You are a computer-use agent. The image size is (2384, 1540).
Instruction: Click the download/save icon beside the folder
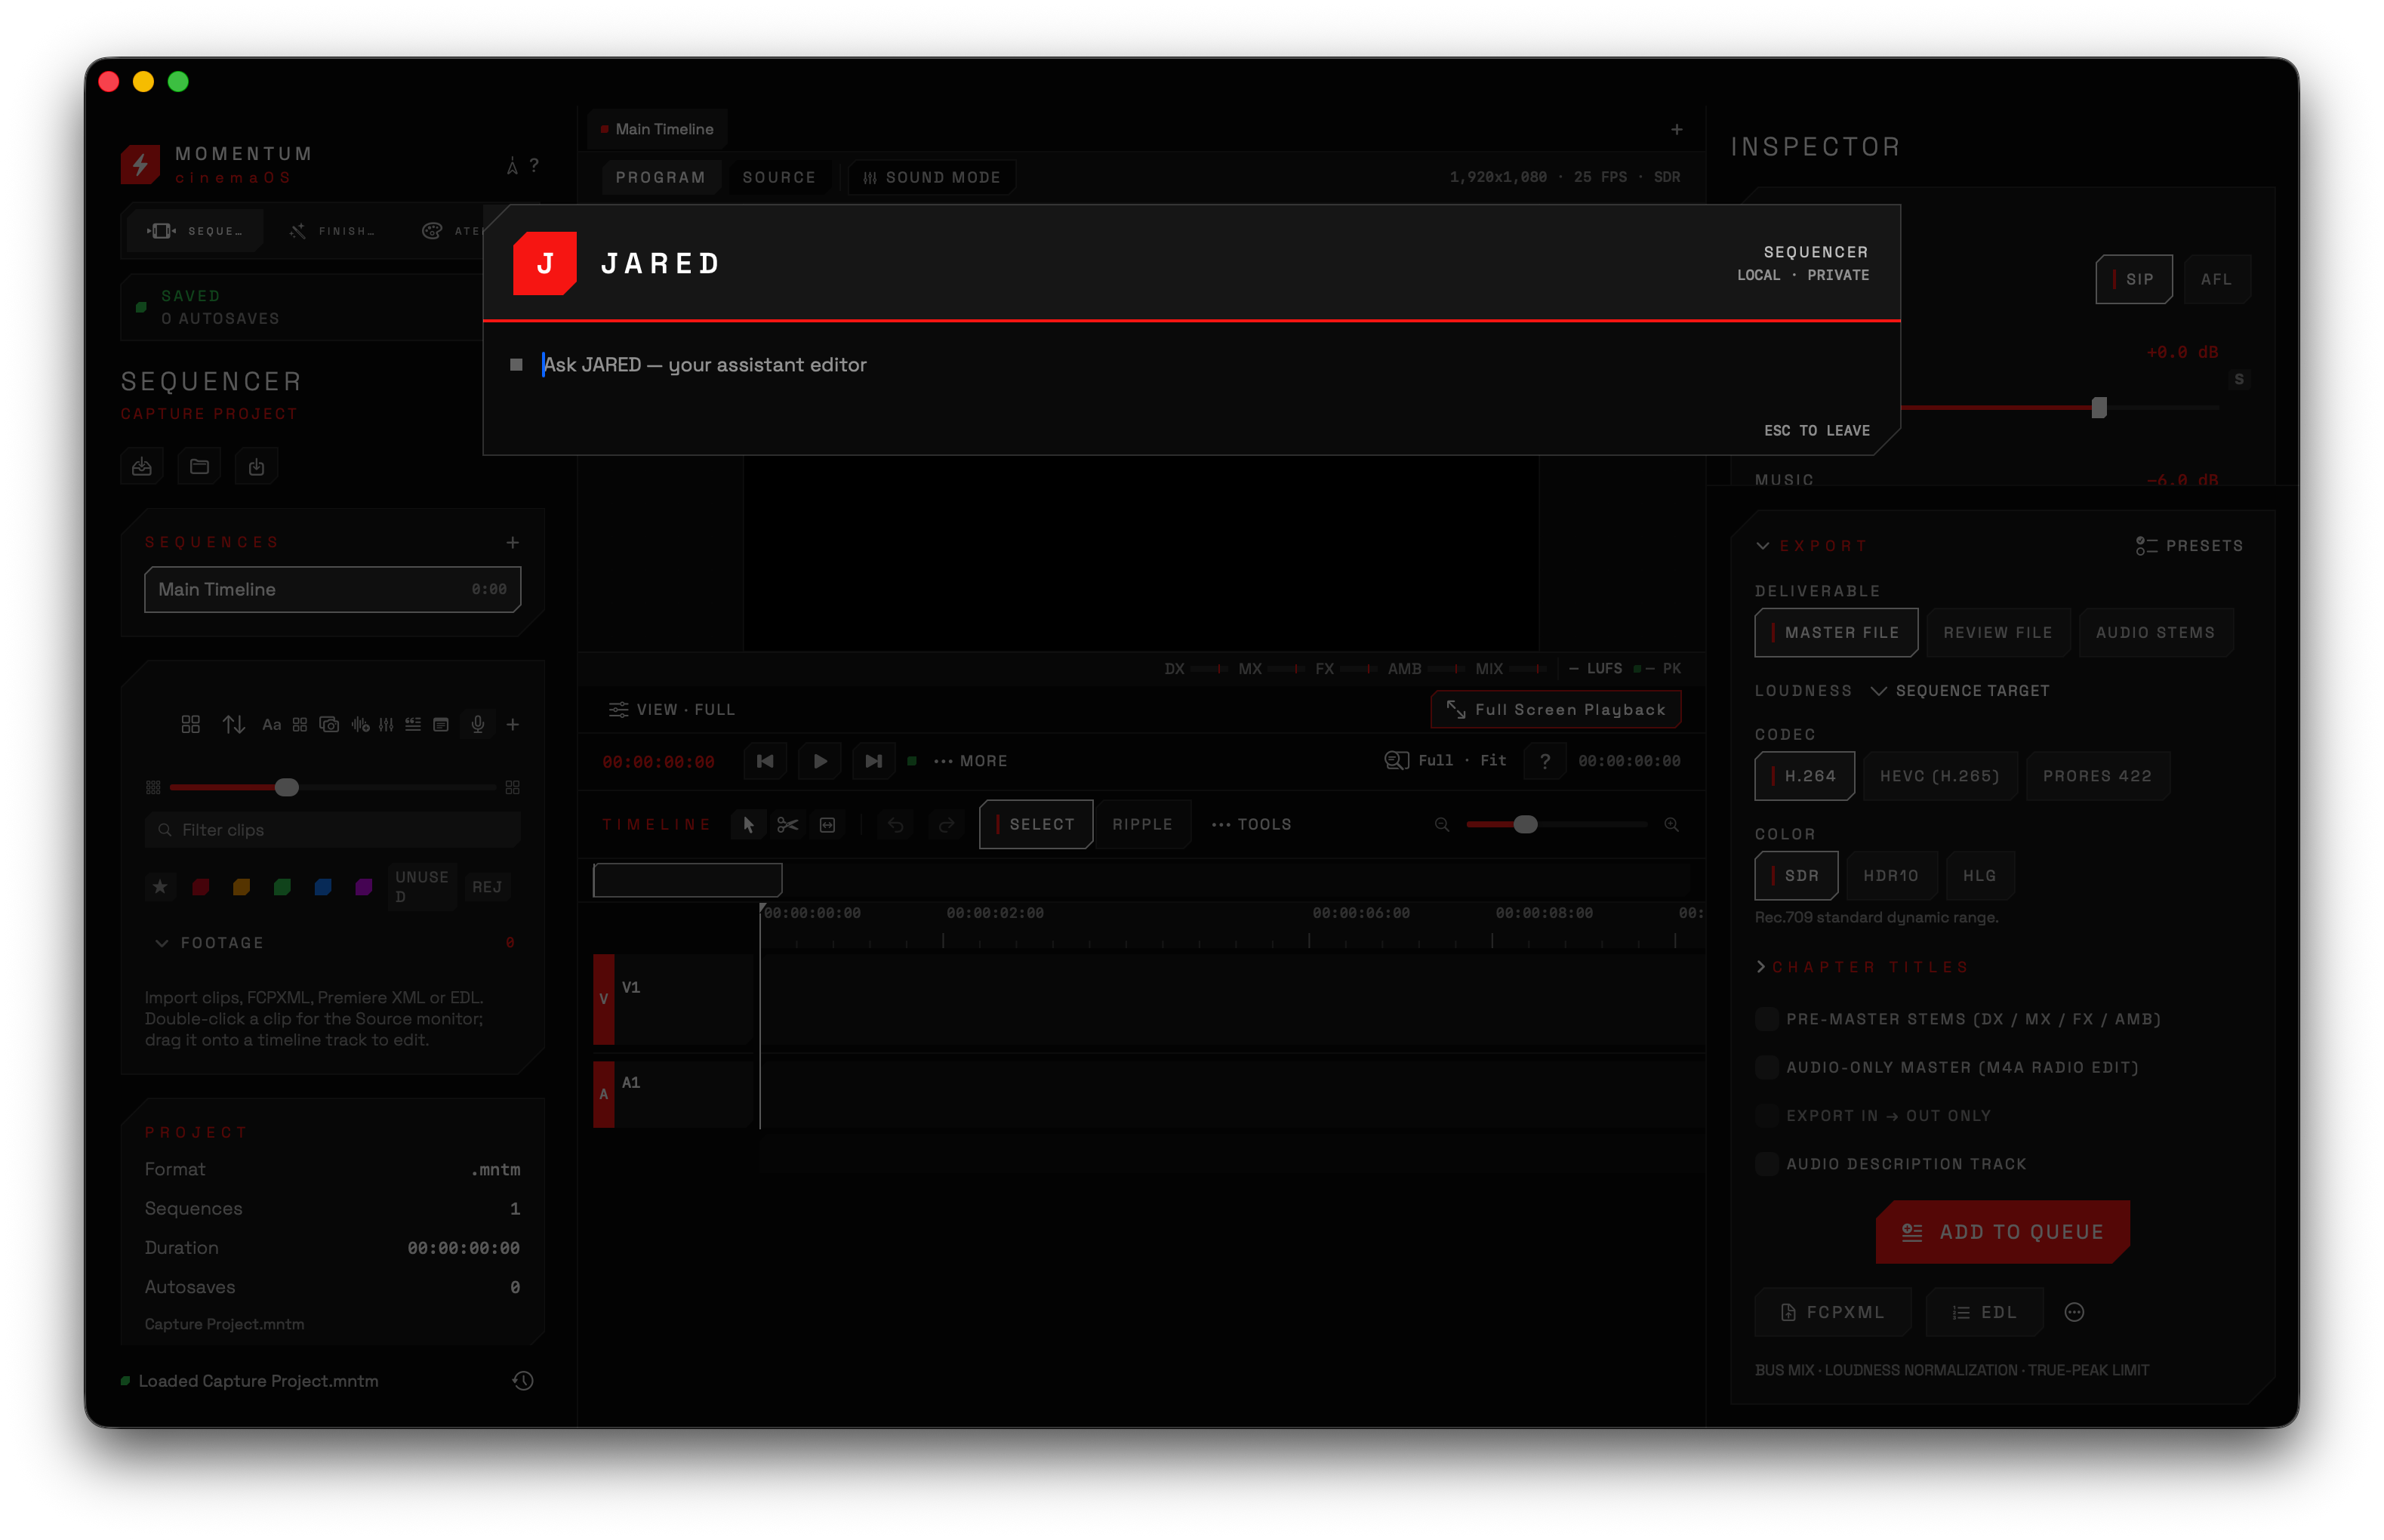256,467
